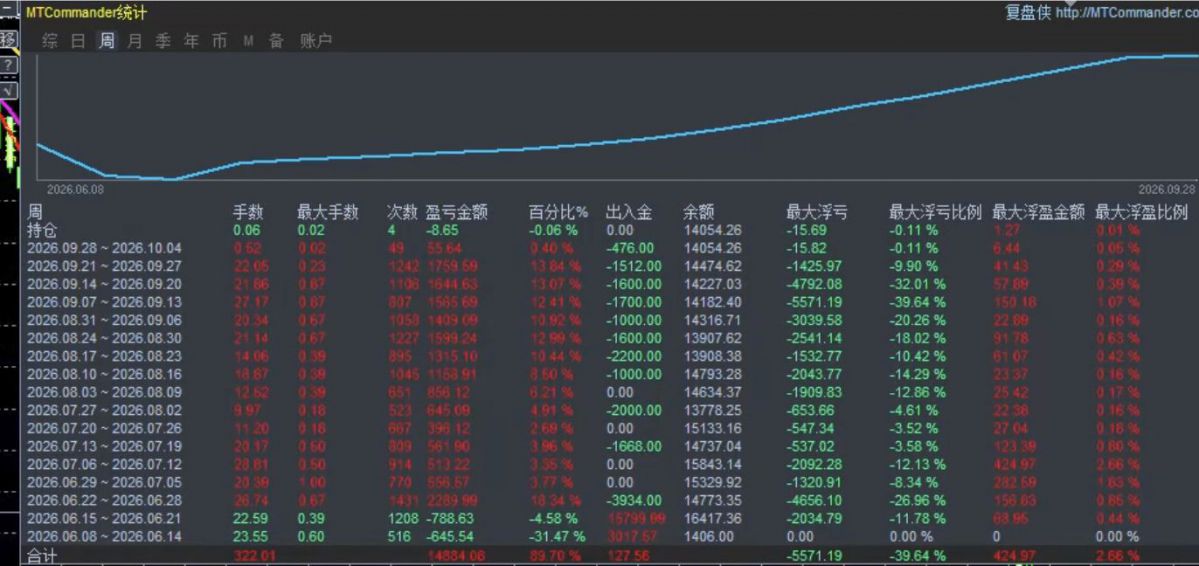The height and width of the screenshot is (566, 1199).
Task: Select the 2026.08.10 ~ 2026.08.16 week row
Action: [609, 374]
